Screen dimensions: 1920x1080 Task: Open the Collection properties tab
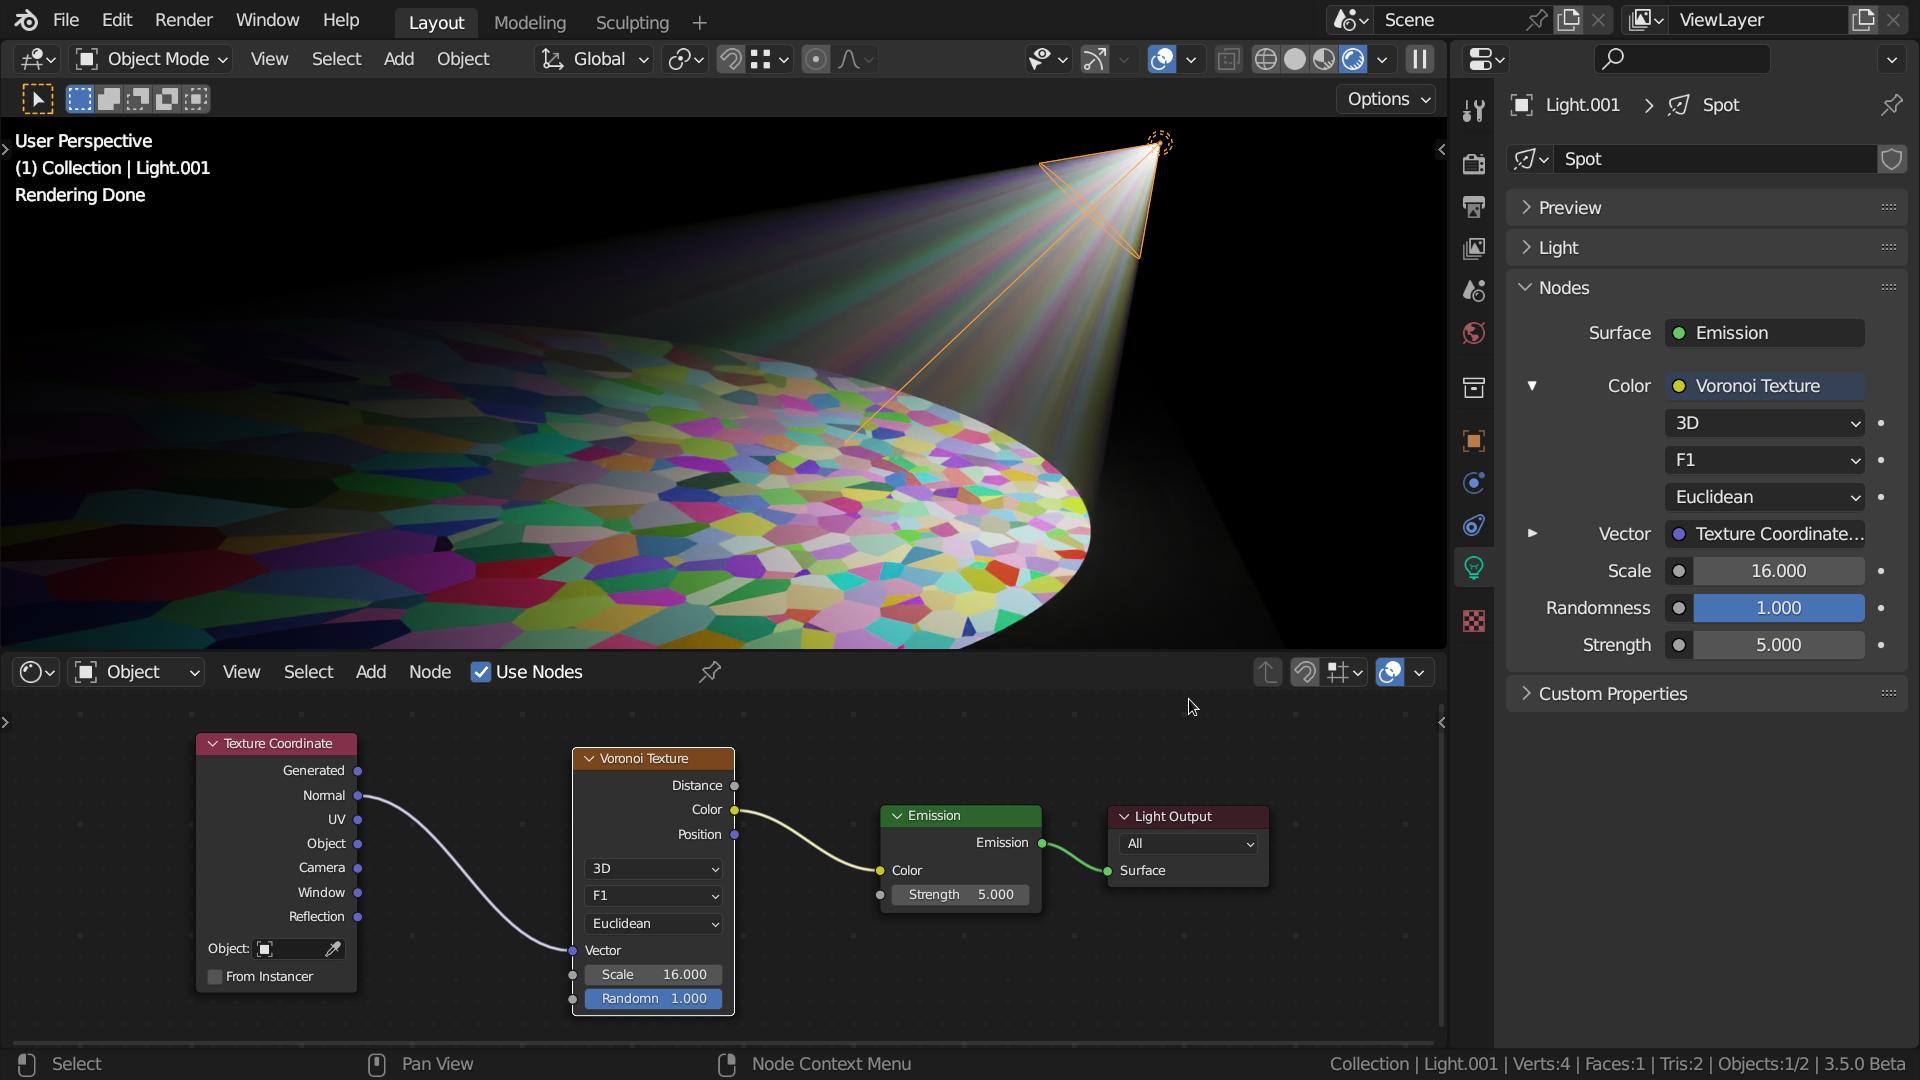click(x=1473, y=387)
